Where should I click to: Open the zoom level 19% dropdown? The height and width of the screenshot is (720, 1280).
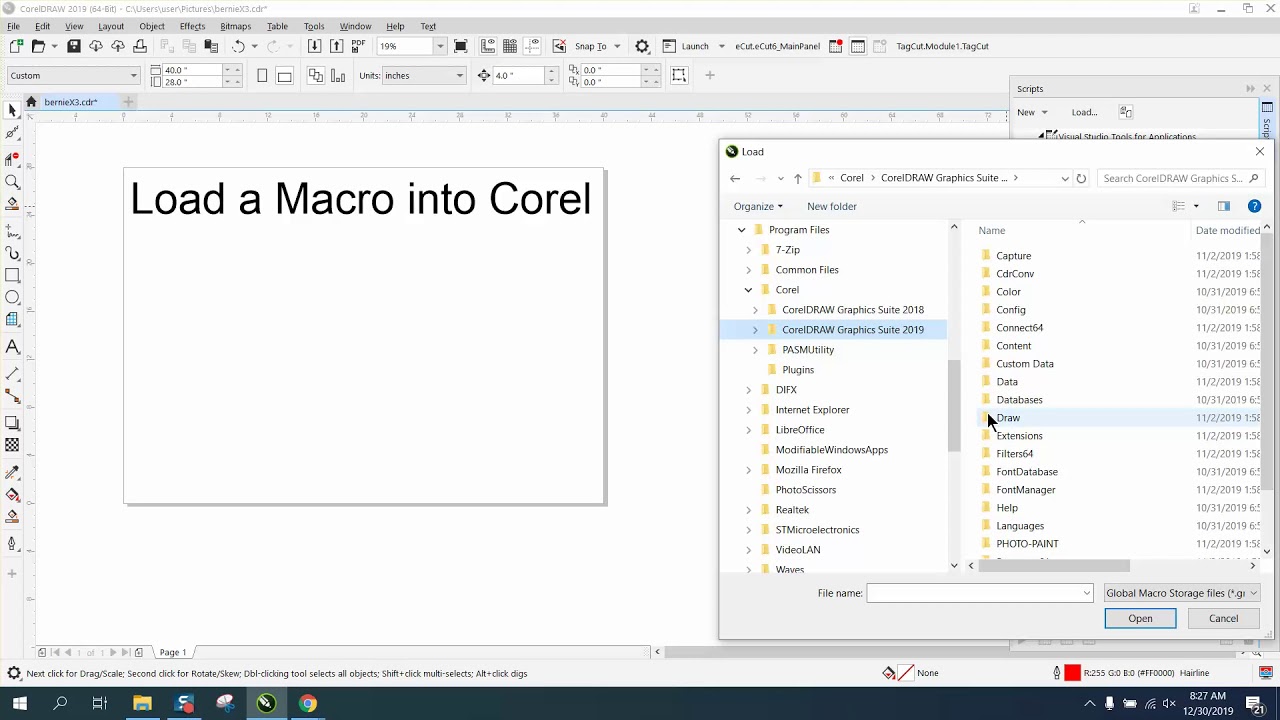(x=440, y=46)
